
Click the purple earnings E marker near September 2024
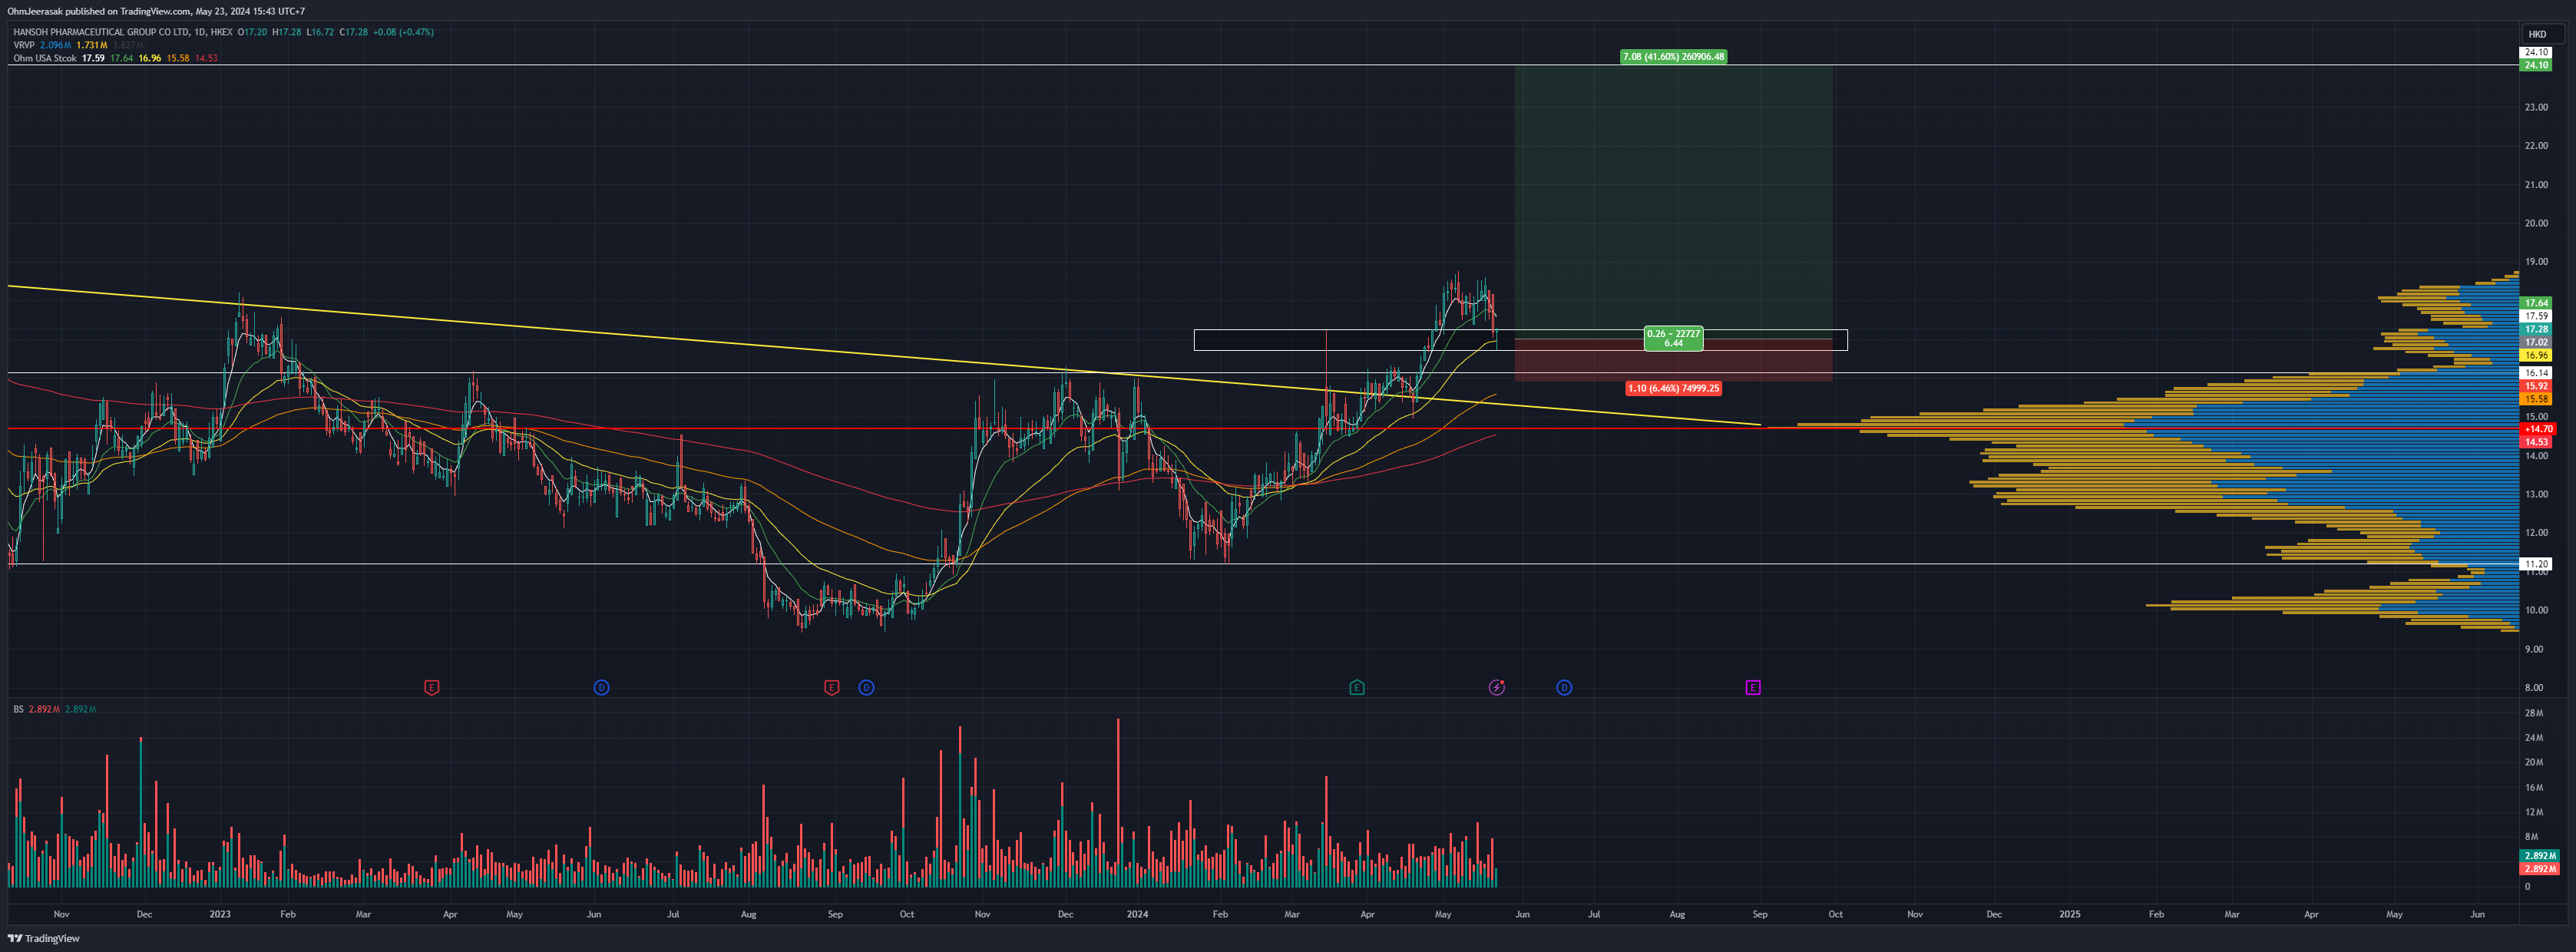(1753, 687)
